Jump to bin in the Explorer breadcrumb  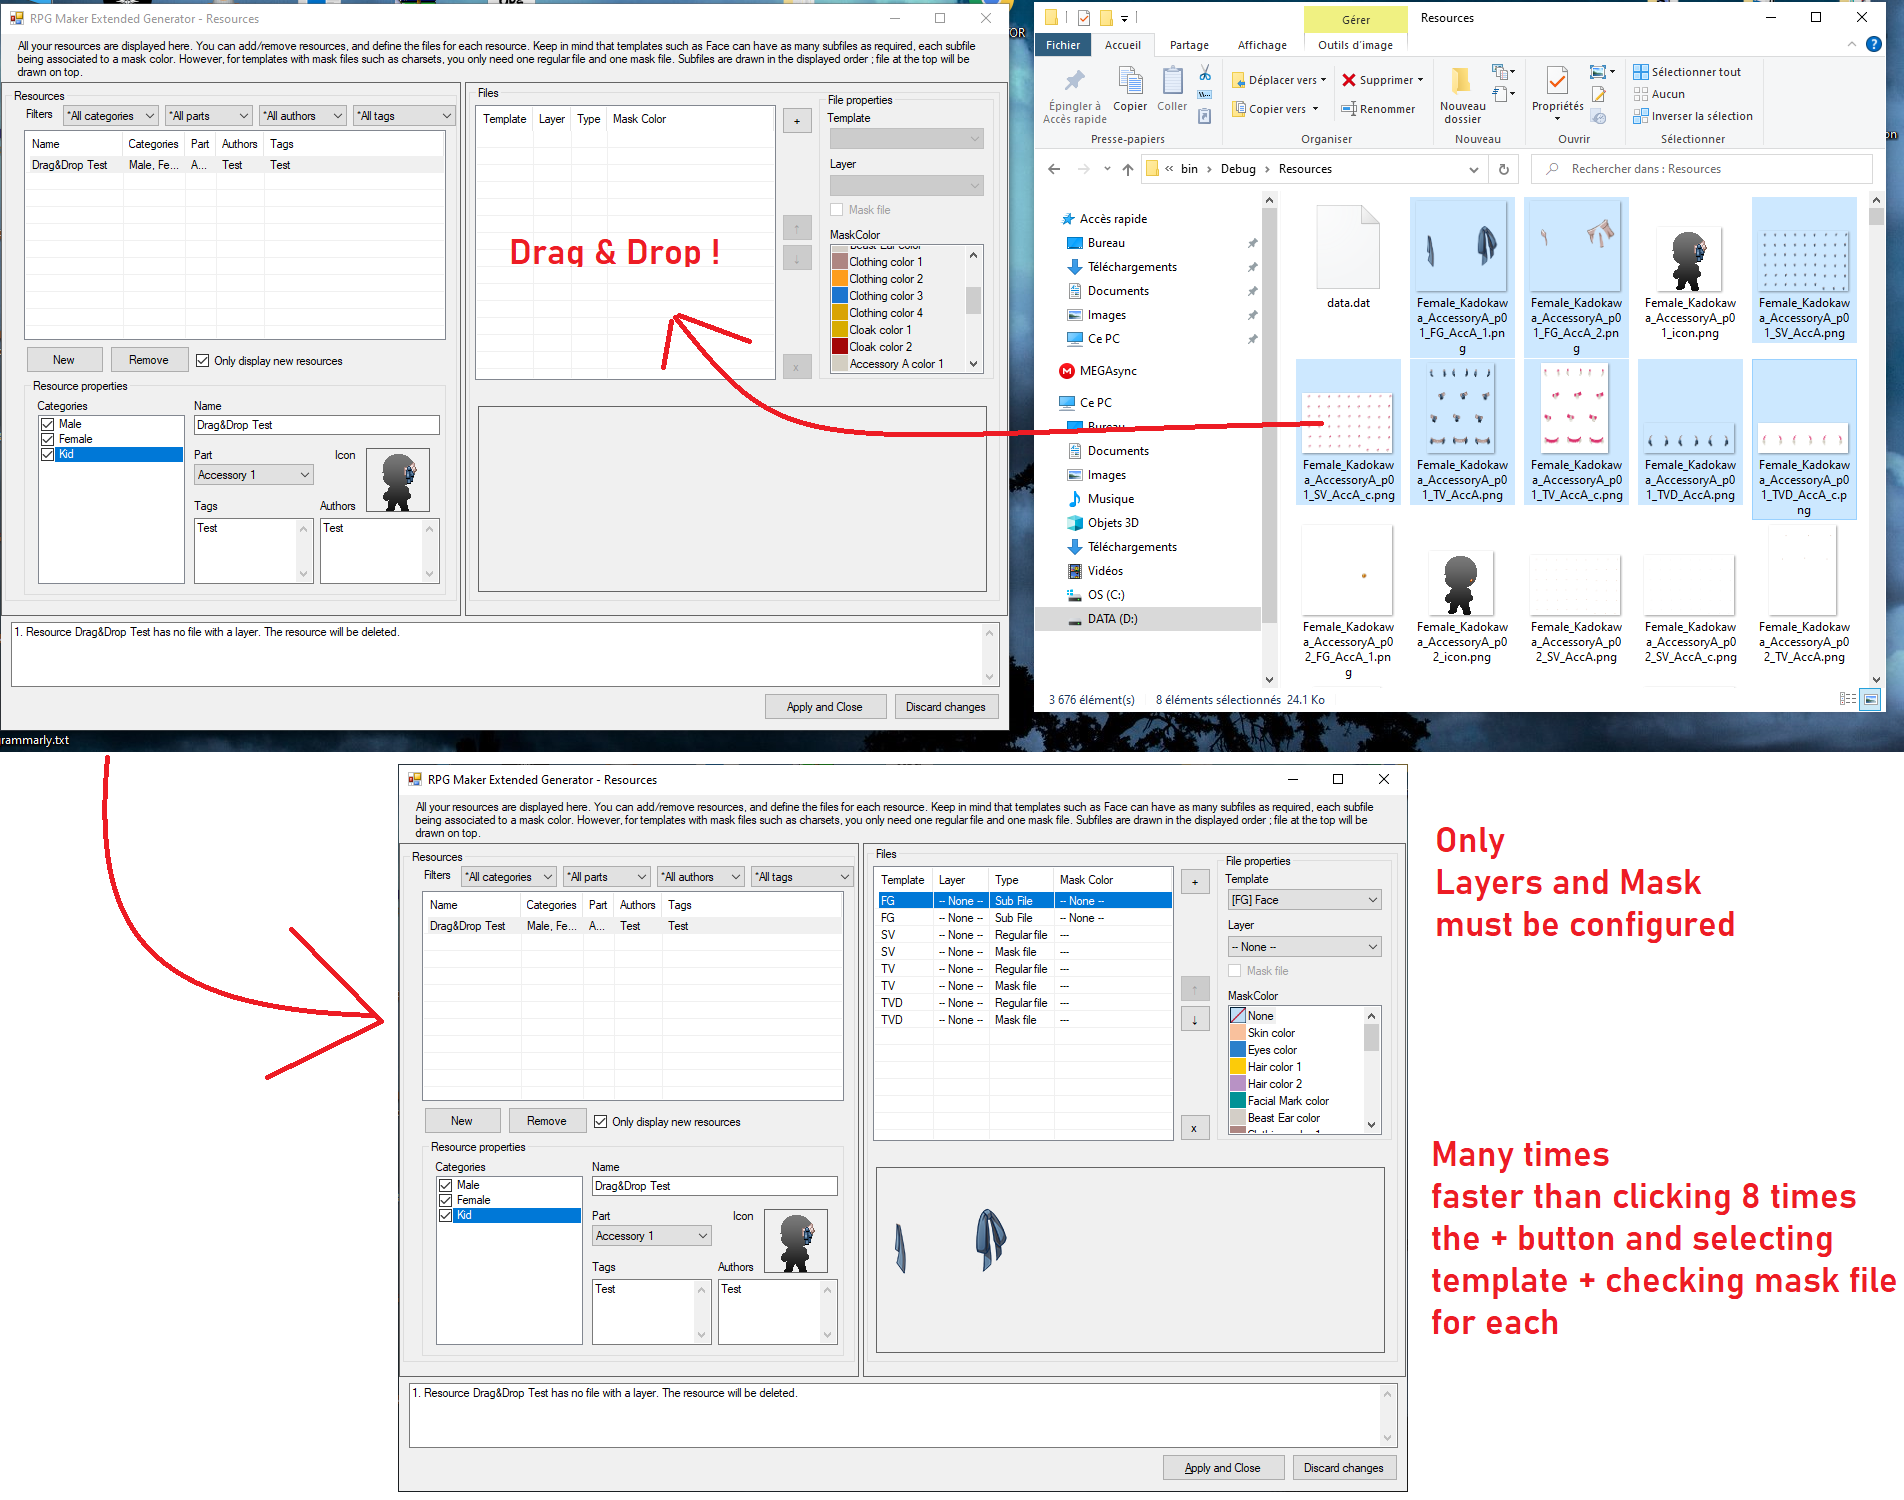[1189, 169]
